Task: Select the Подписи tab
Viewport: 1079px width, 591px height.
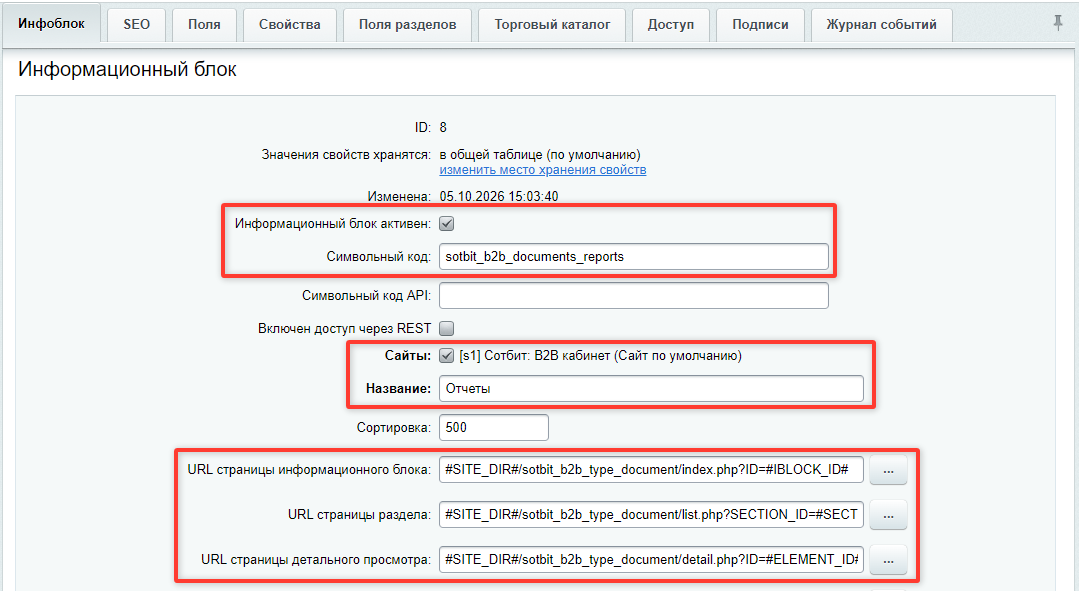Action: (x=760, y=25)
